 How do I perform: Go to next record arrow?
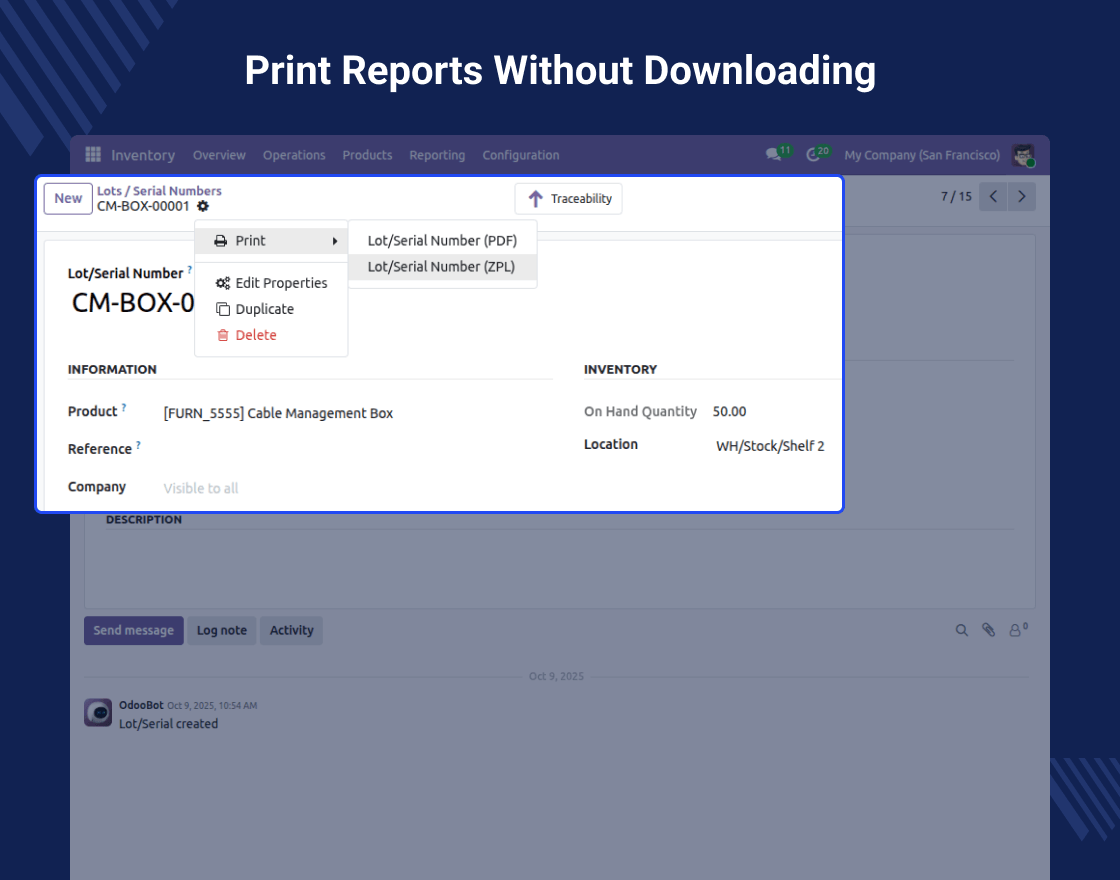coord(1021,196)
